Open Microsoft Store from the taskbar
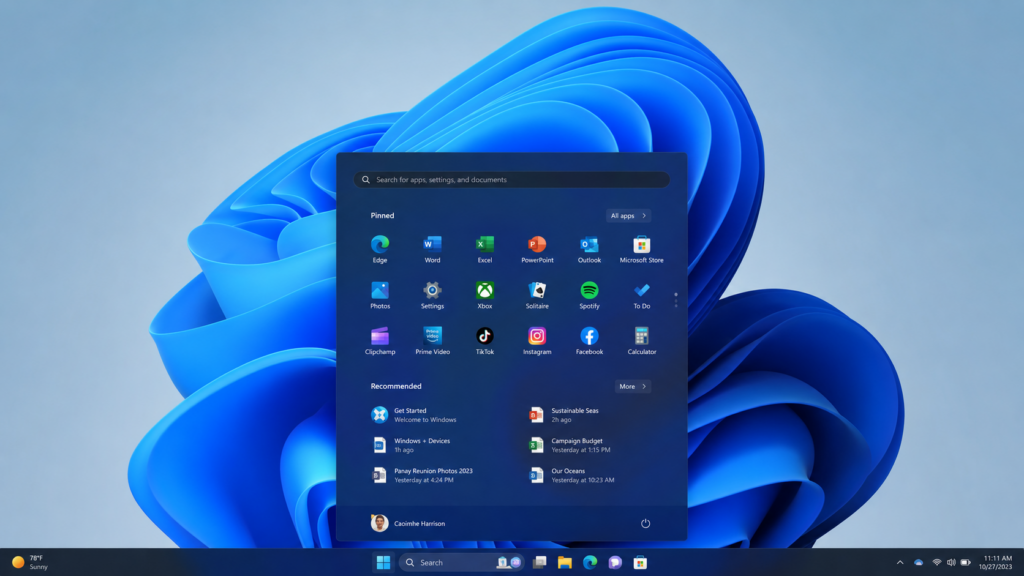This screenshot has height=576, width=1024. click(640, 562)
